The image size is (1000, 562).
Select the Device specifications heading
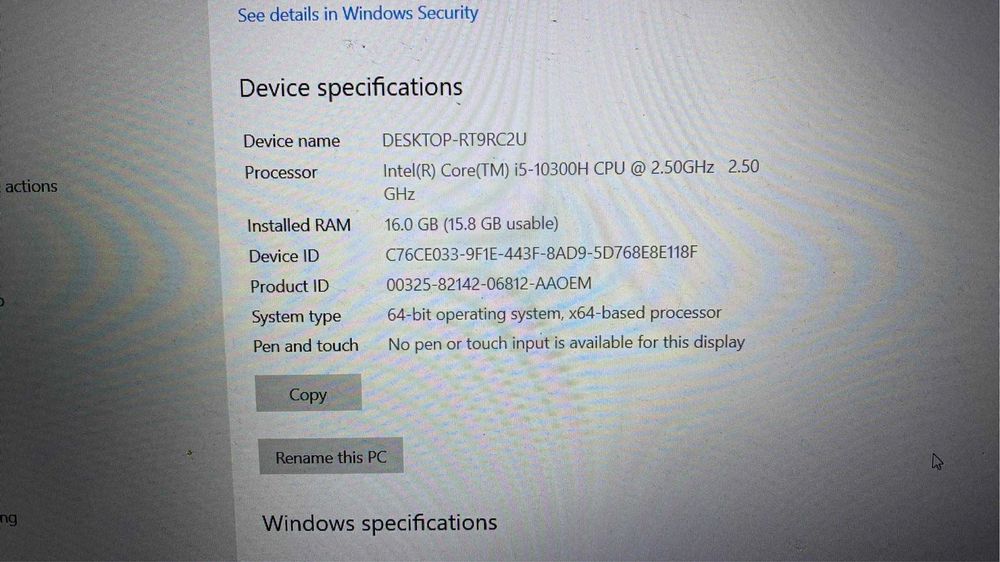(x=351, y=87)
